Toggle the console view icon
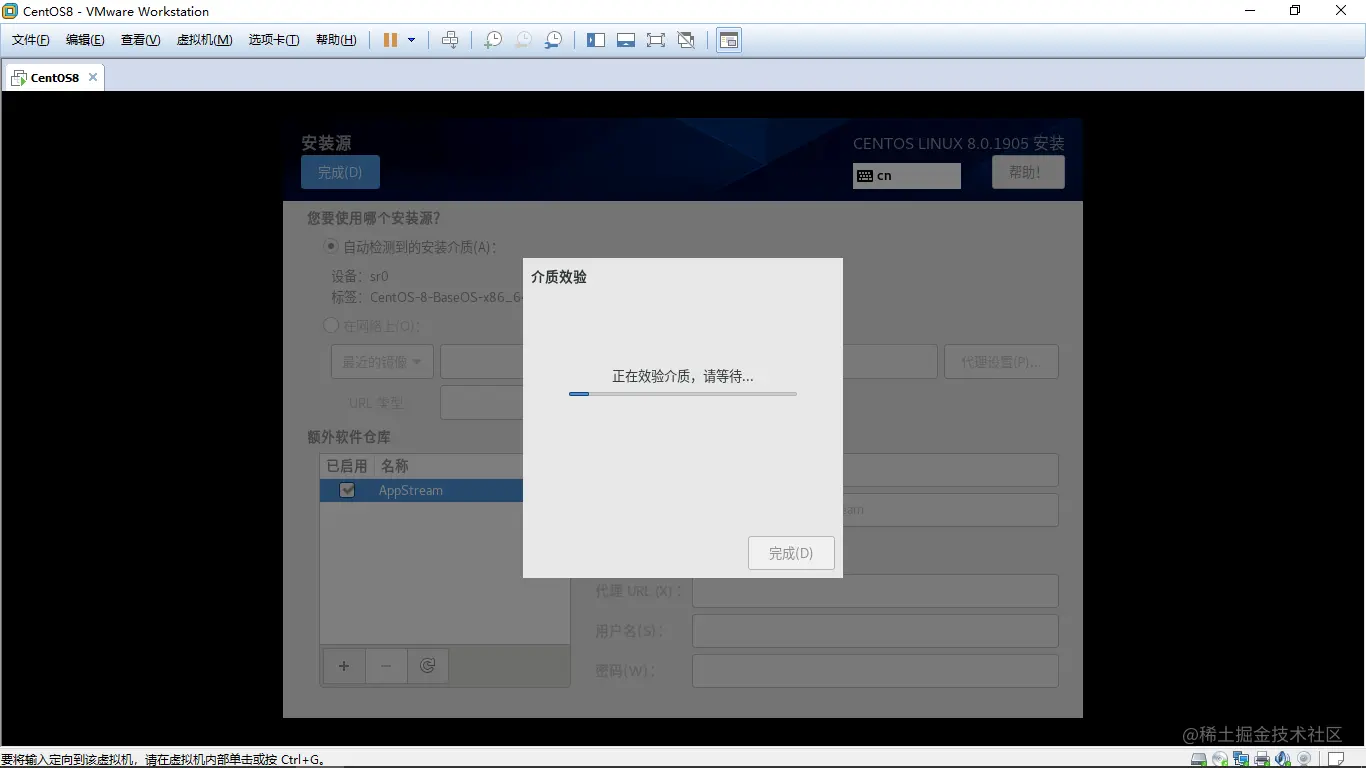Image resolution: width=1366 pixels, height=768 pixels. [x=729, y=40]
